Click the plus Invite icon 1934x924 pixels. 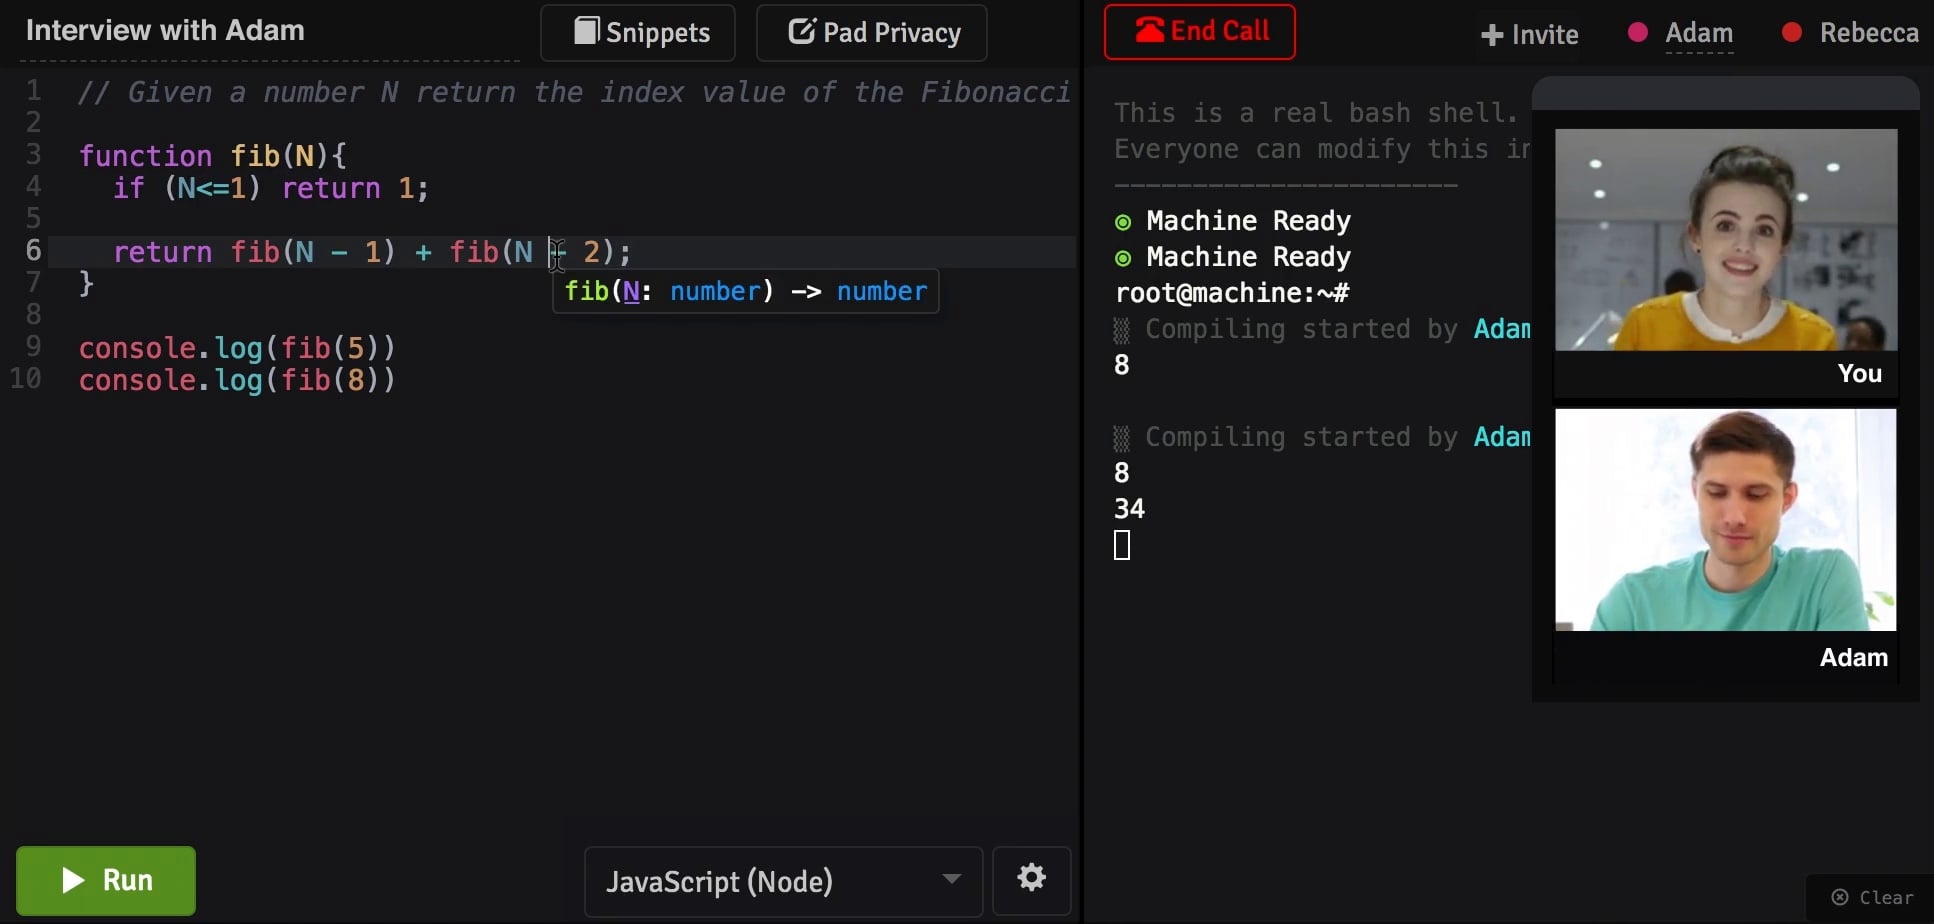click(1492, 36)
